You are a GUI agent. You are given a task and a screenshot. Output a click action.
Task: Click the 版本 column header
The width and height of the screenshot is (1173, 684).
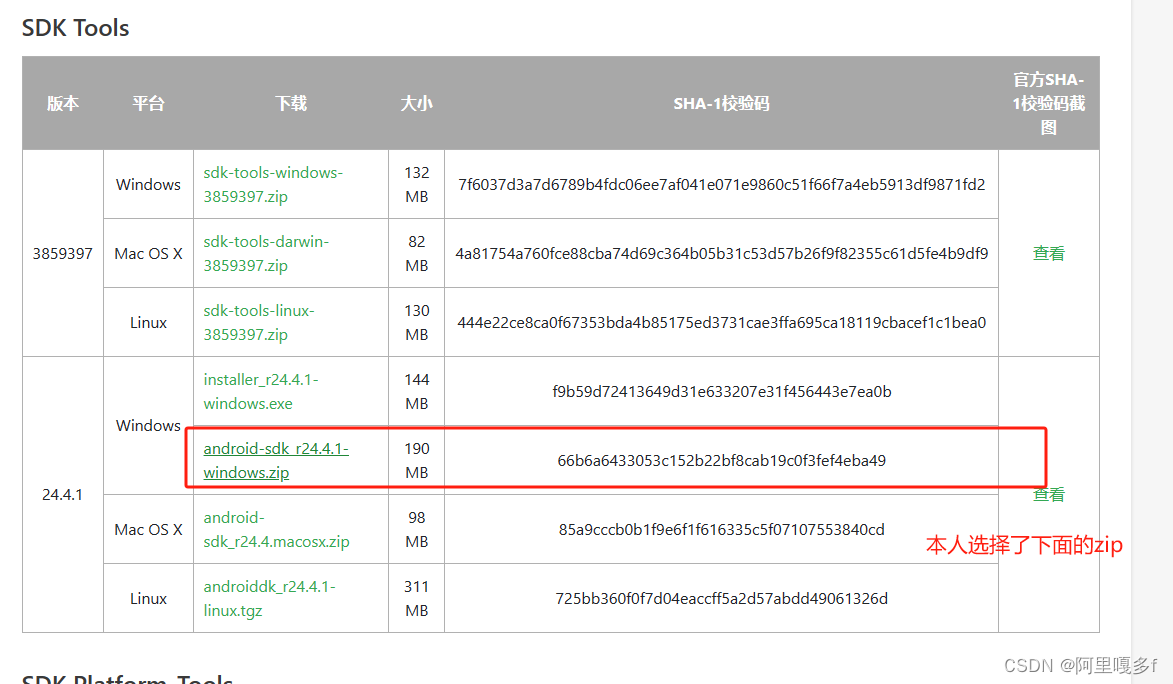(63, 103)
